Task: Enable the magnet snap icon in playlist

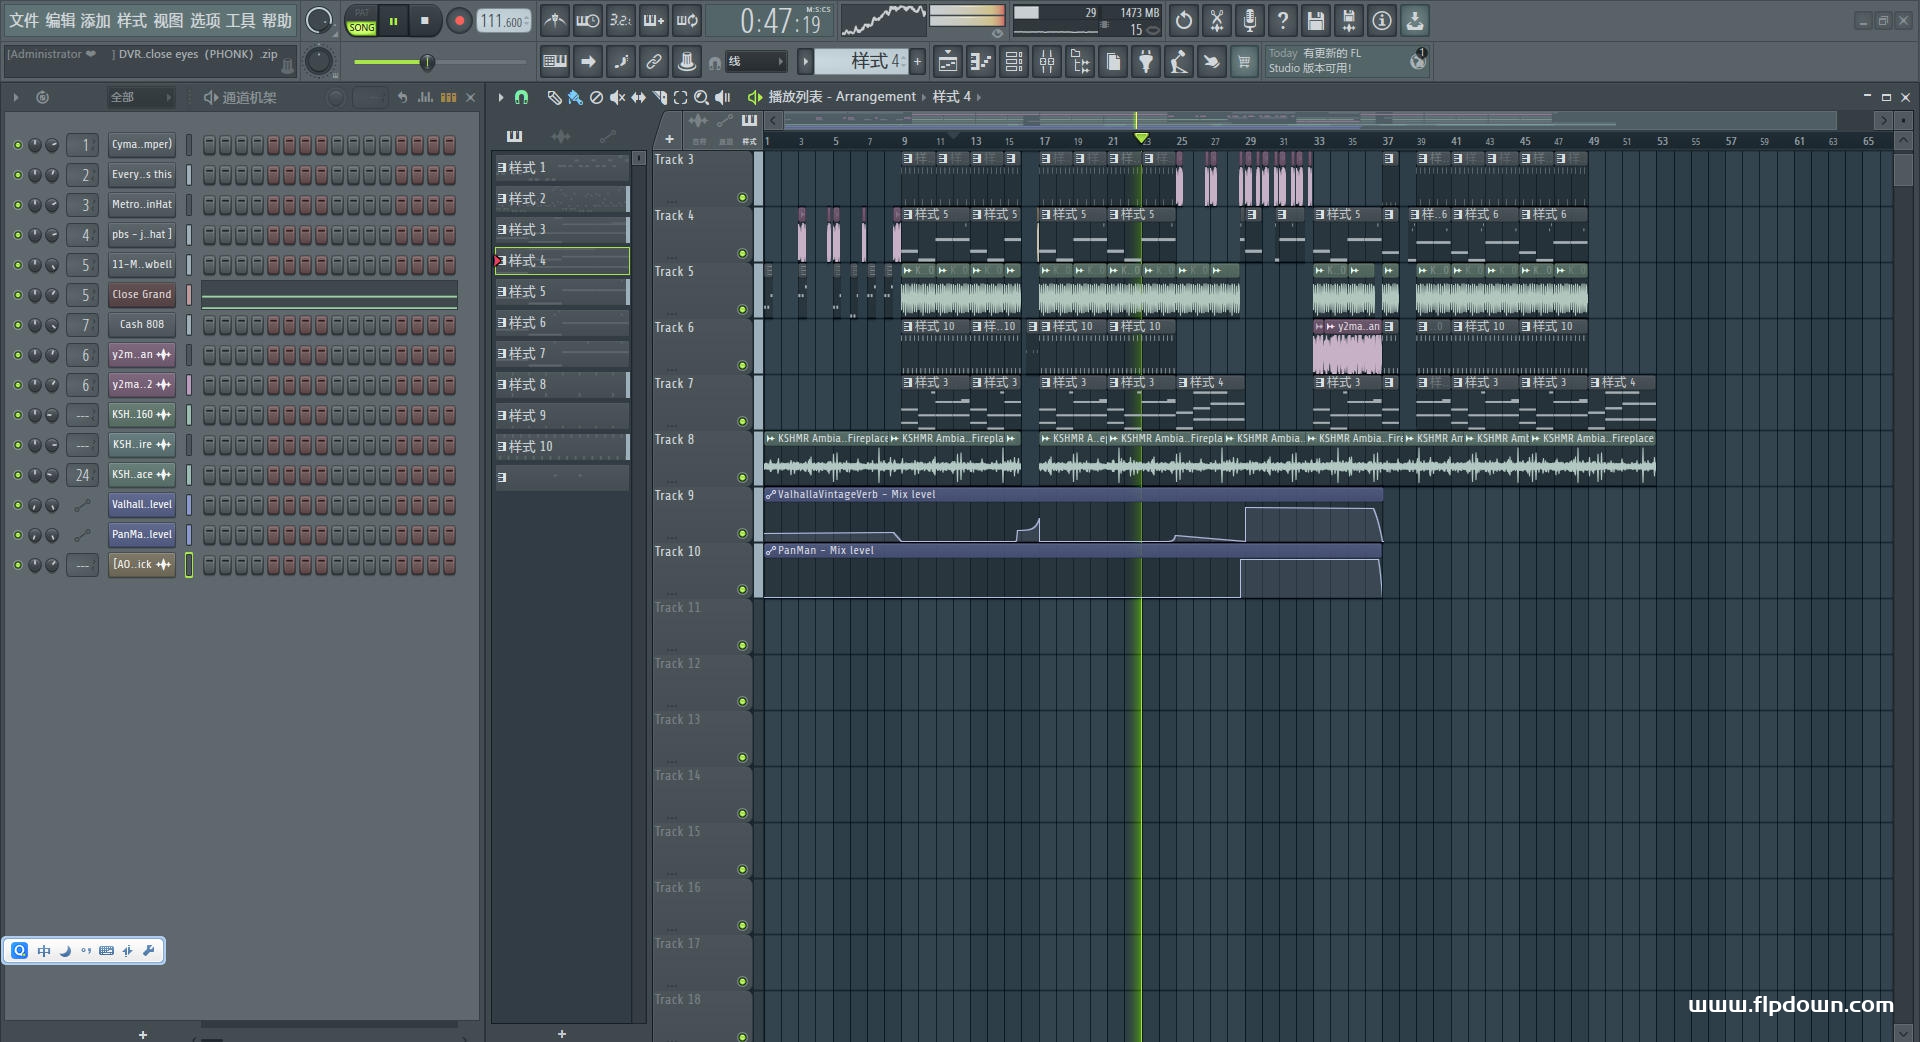Action: click(x=521, y=97)
